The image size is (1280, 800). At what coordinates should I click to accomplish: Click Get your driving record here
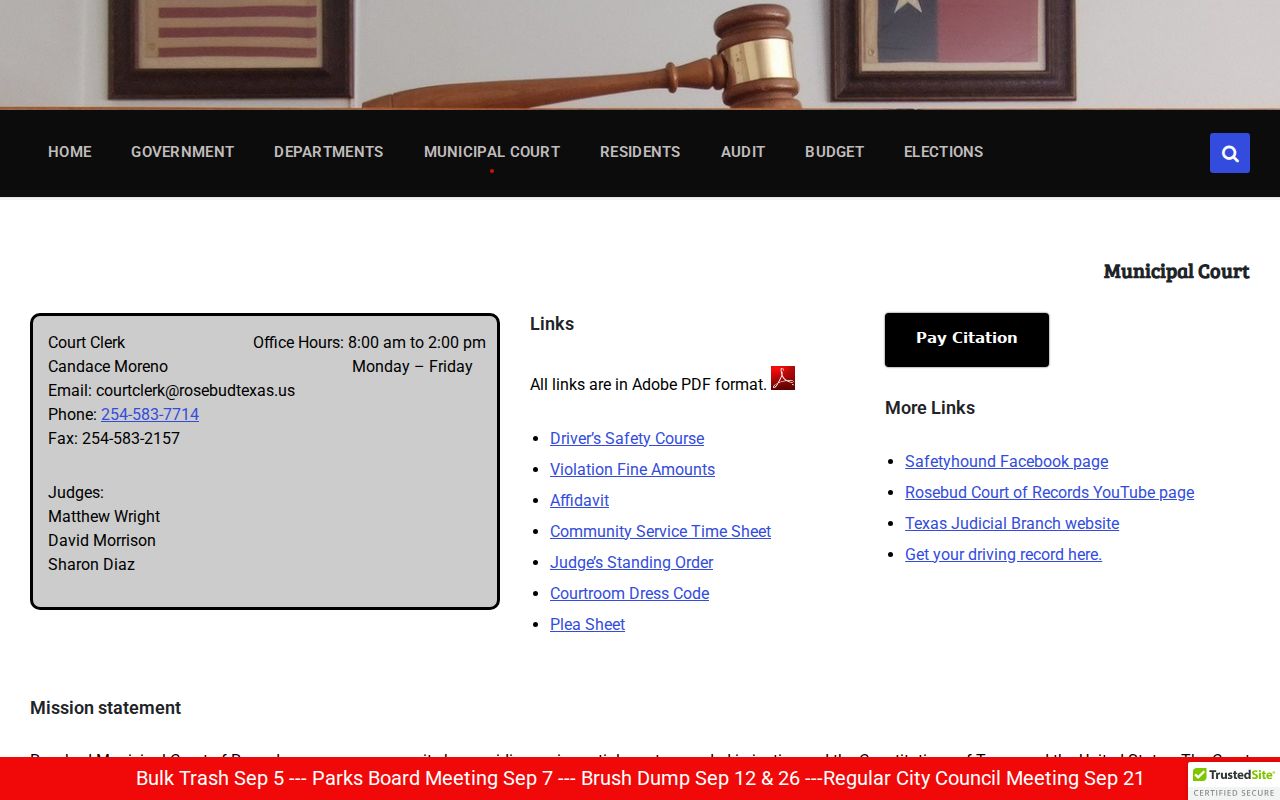(1003, 554)
